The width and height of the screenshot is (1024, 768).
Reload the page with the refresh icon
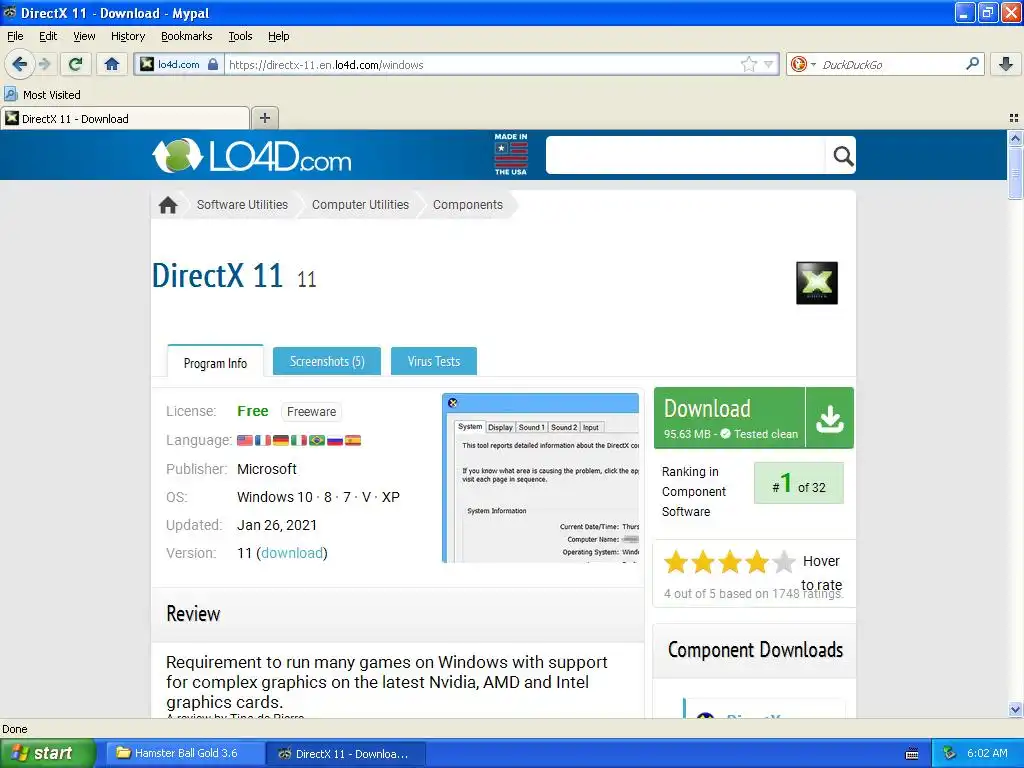point(75,64)
